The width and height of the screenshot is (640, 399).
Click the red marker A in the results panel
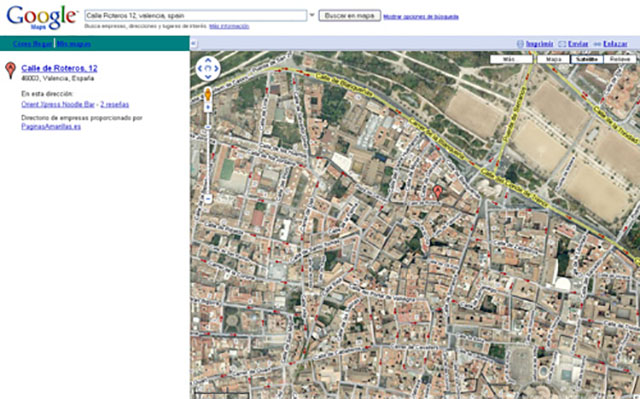(x=11, y=70)
